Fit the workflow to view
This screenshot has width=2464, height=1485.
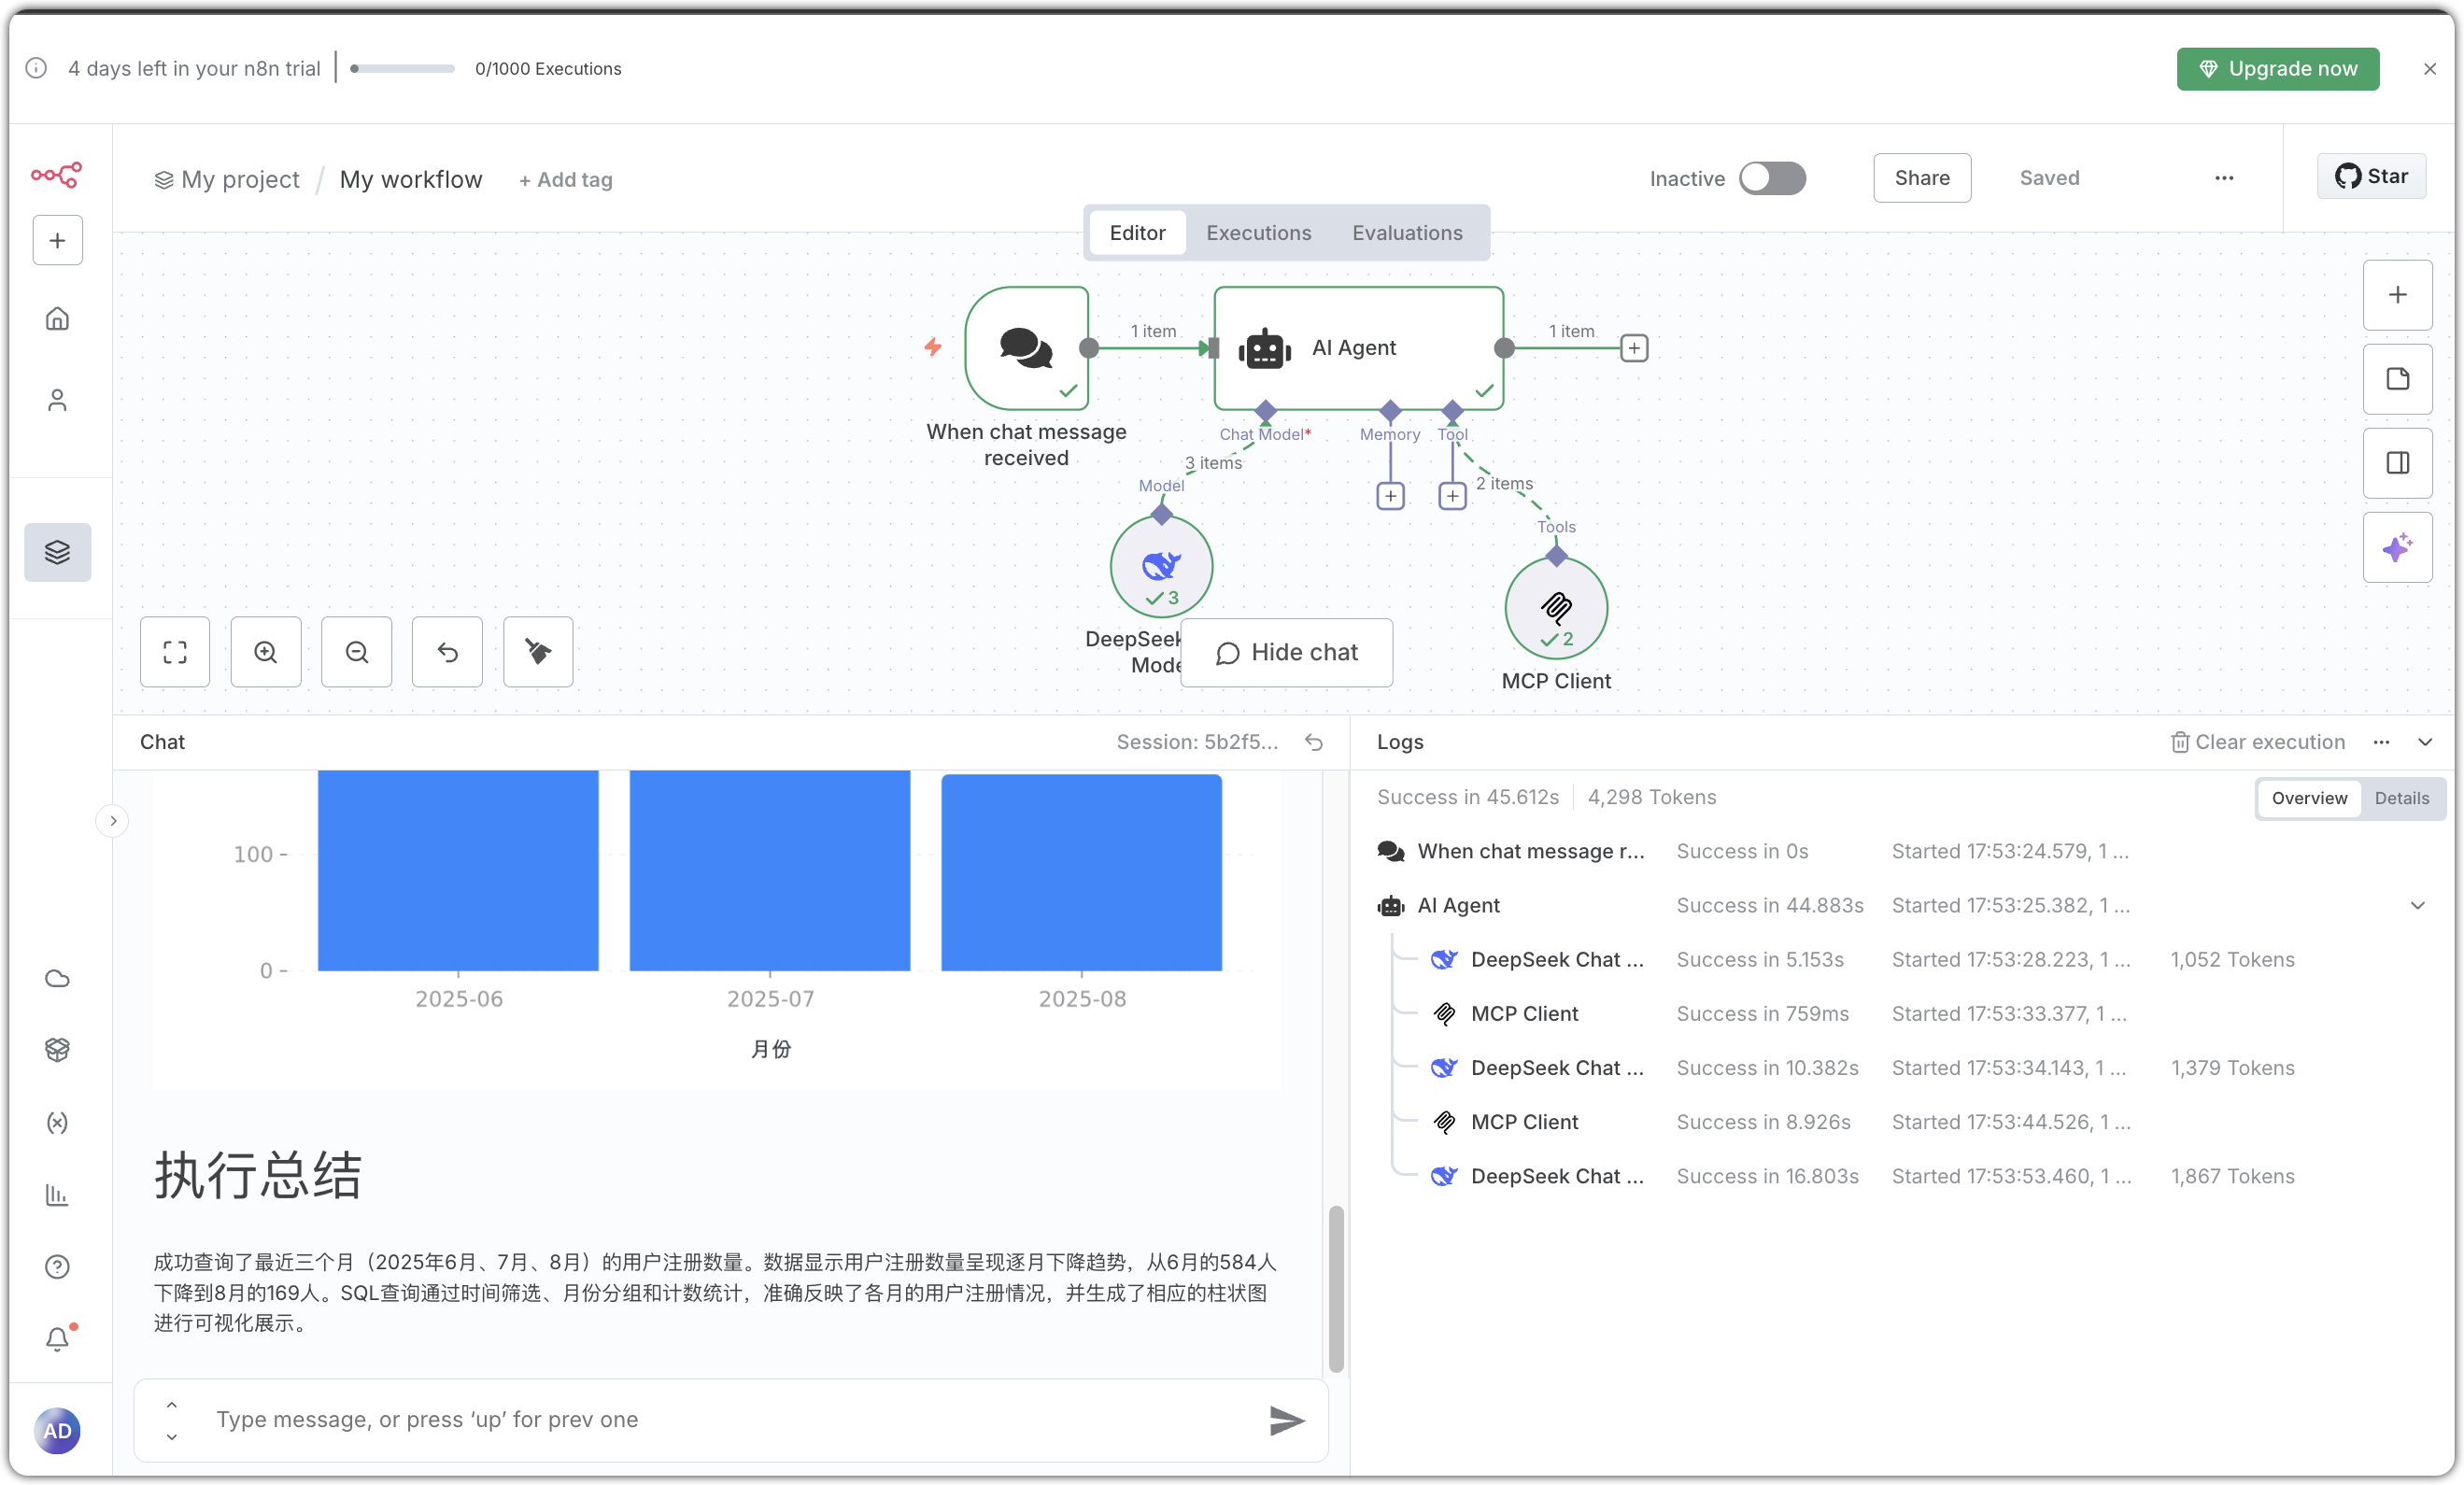coord(175,652)
